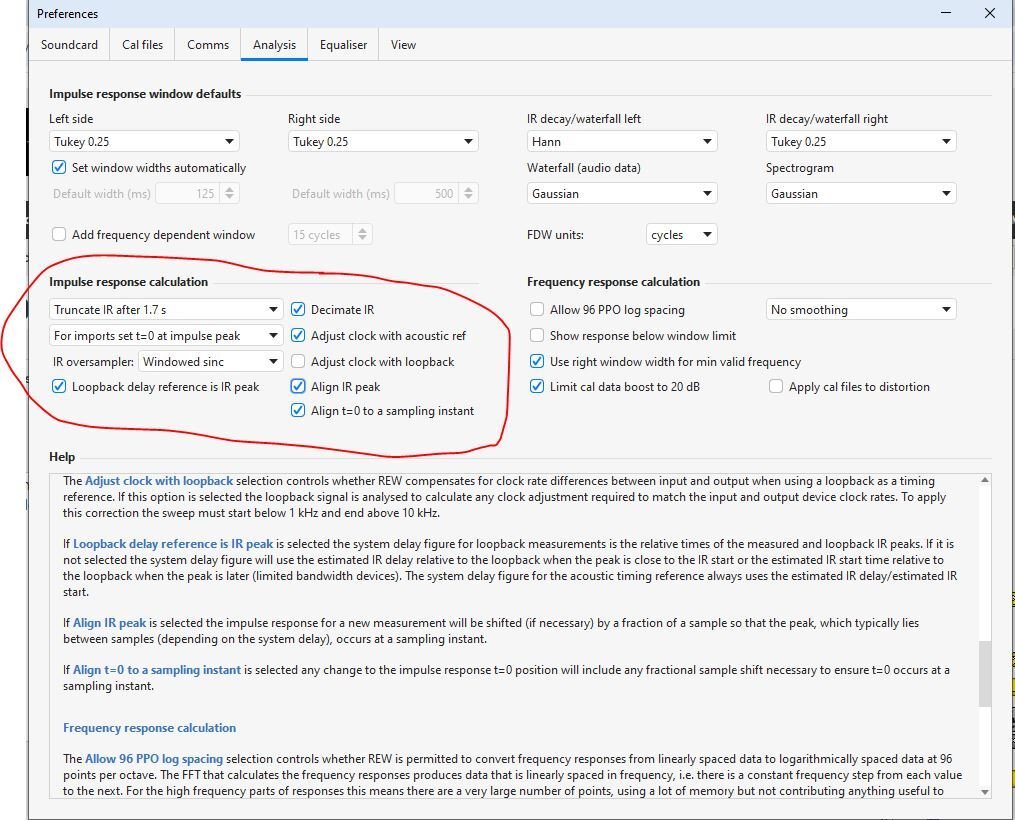Click 'Allow 96 PPO log spacing' help term
Viewport: 1015px width, 820px height.
pos(154,759)
